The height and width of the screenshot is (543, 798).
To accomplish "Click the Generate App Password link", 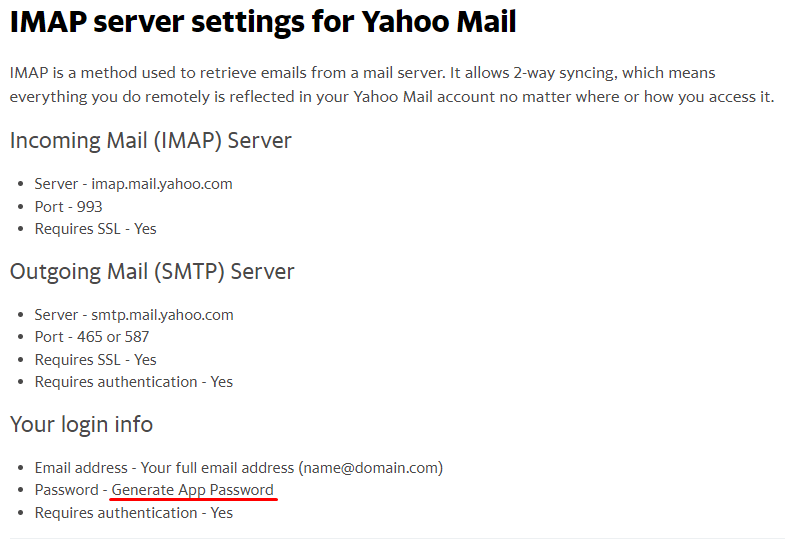I will 192,490.
